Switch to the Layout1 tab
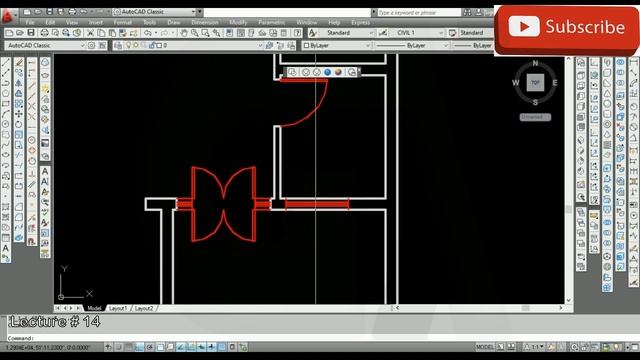Screen dimensions: 640x360 [118, 309]
